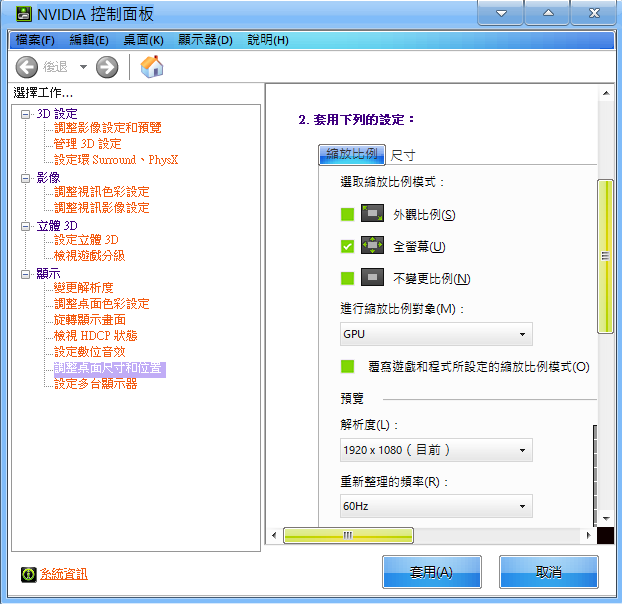The image size is (622, 604).
Task: Click the vertical scrollbar up arrow
Action: pyautogui.click(x=606, y=93)
